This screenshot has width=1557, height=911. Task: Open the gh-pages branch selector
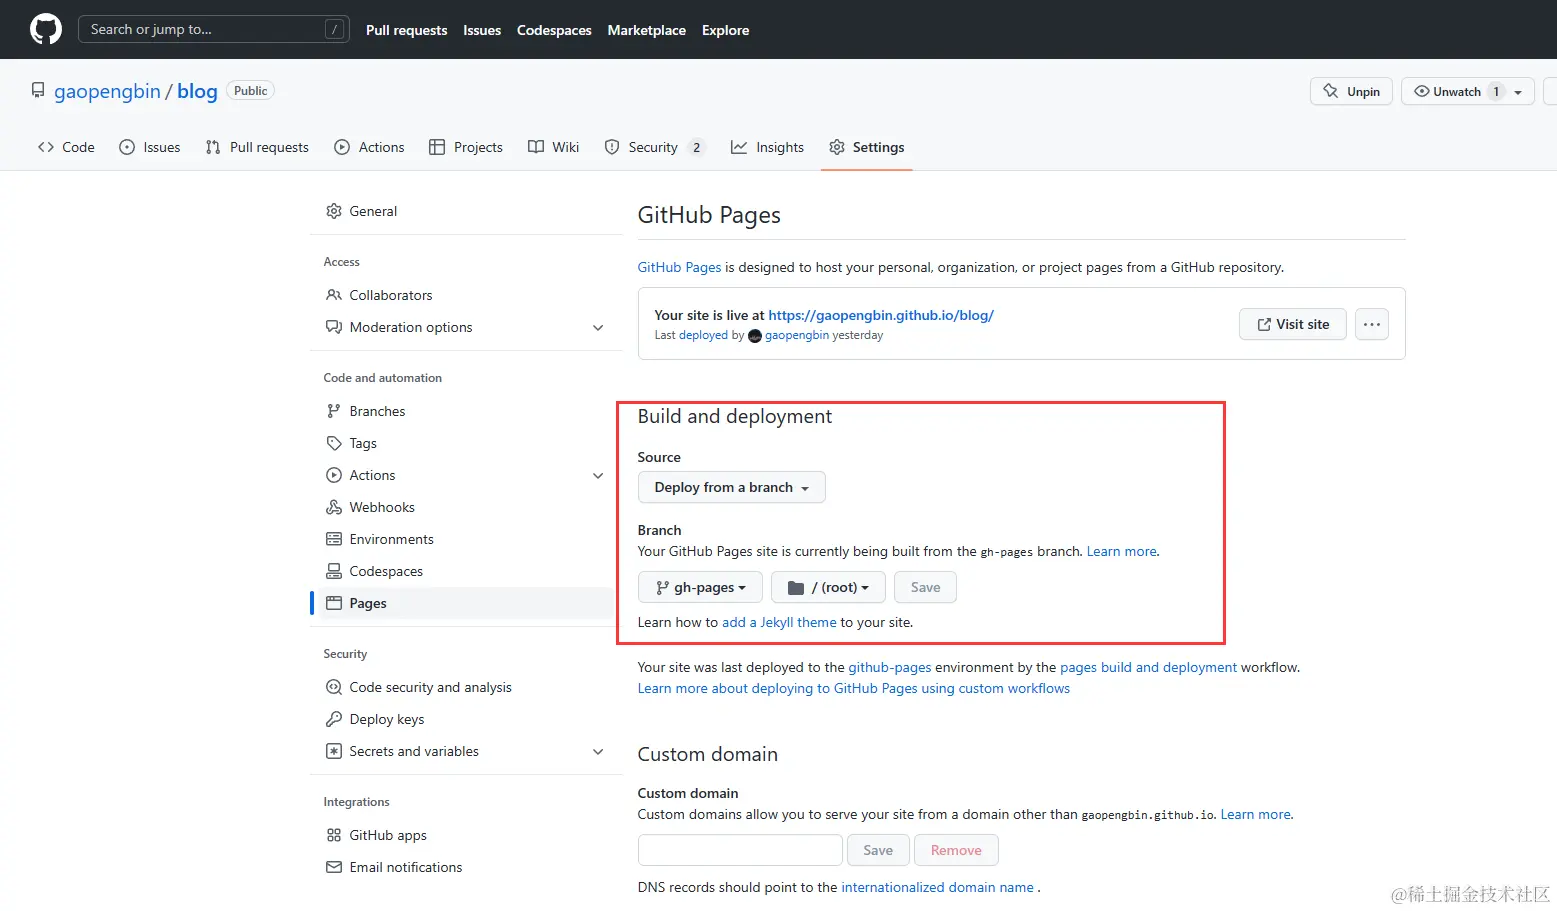700,587
